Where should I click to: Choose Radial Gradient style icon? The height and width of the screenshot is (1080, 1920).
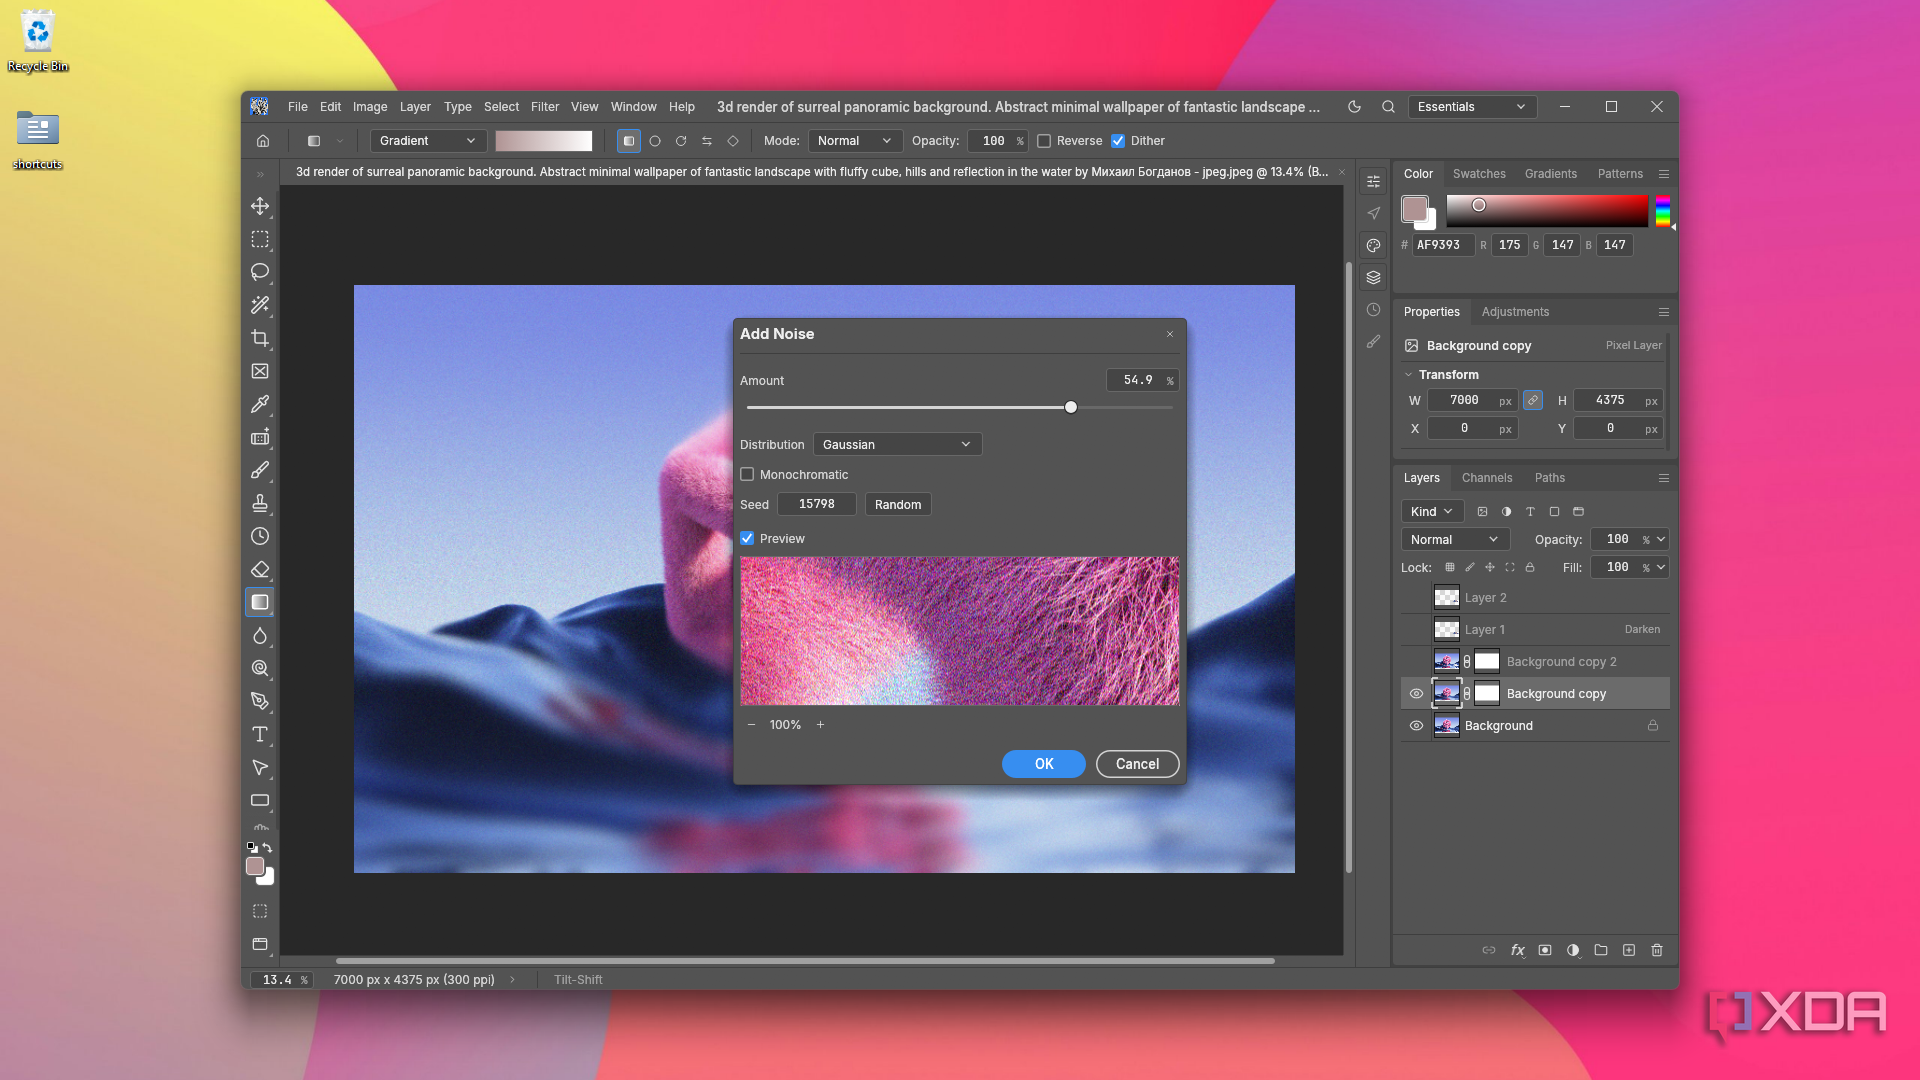(x=655, y=141)
